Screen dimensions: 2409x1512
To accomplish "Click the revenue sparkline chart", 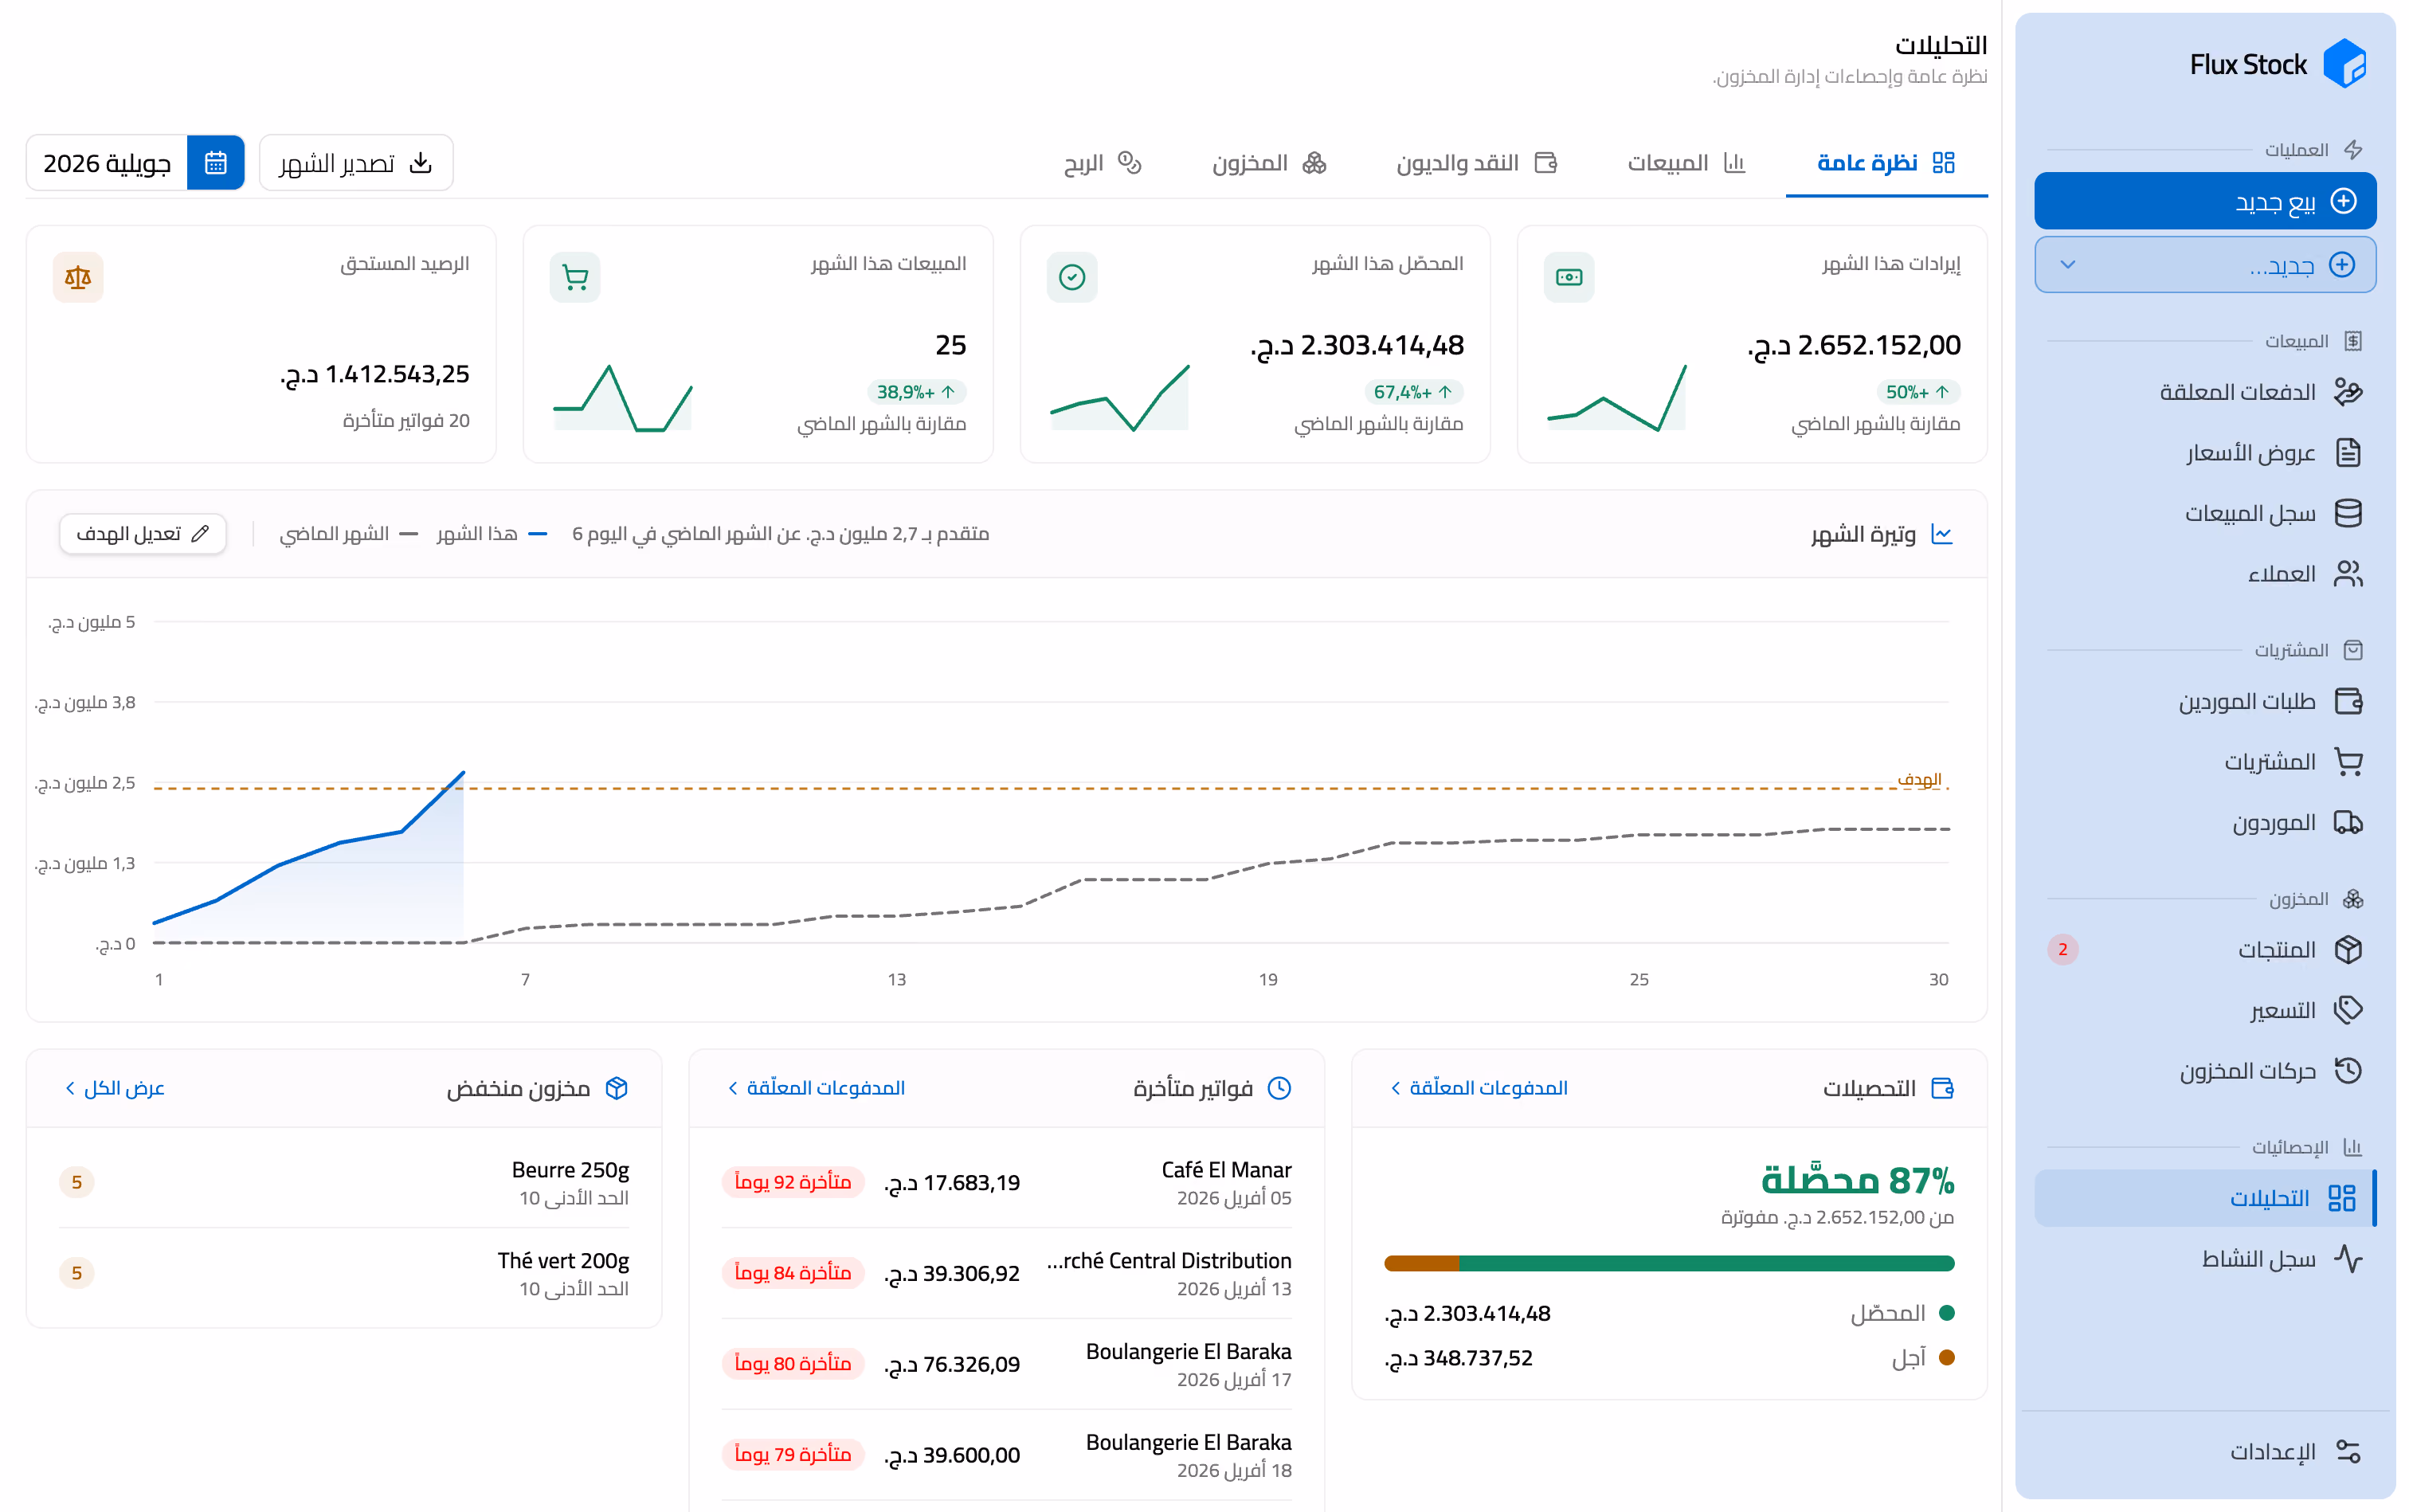I will tap(1617, 397).
